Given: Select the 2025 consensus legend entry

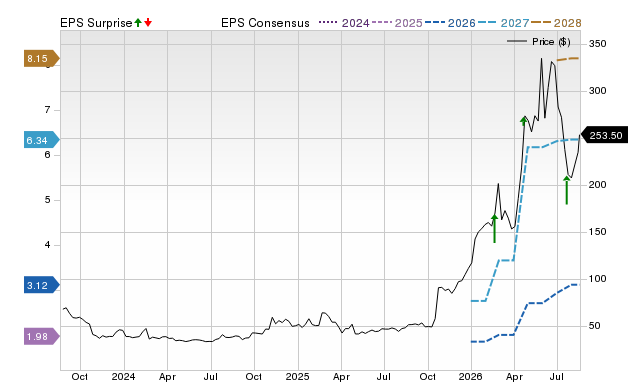Looking at the screenshot, I should pos(397,23).
